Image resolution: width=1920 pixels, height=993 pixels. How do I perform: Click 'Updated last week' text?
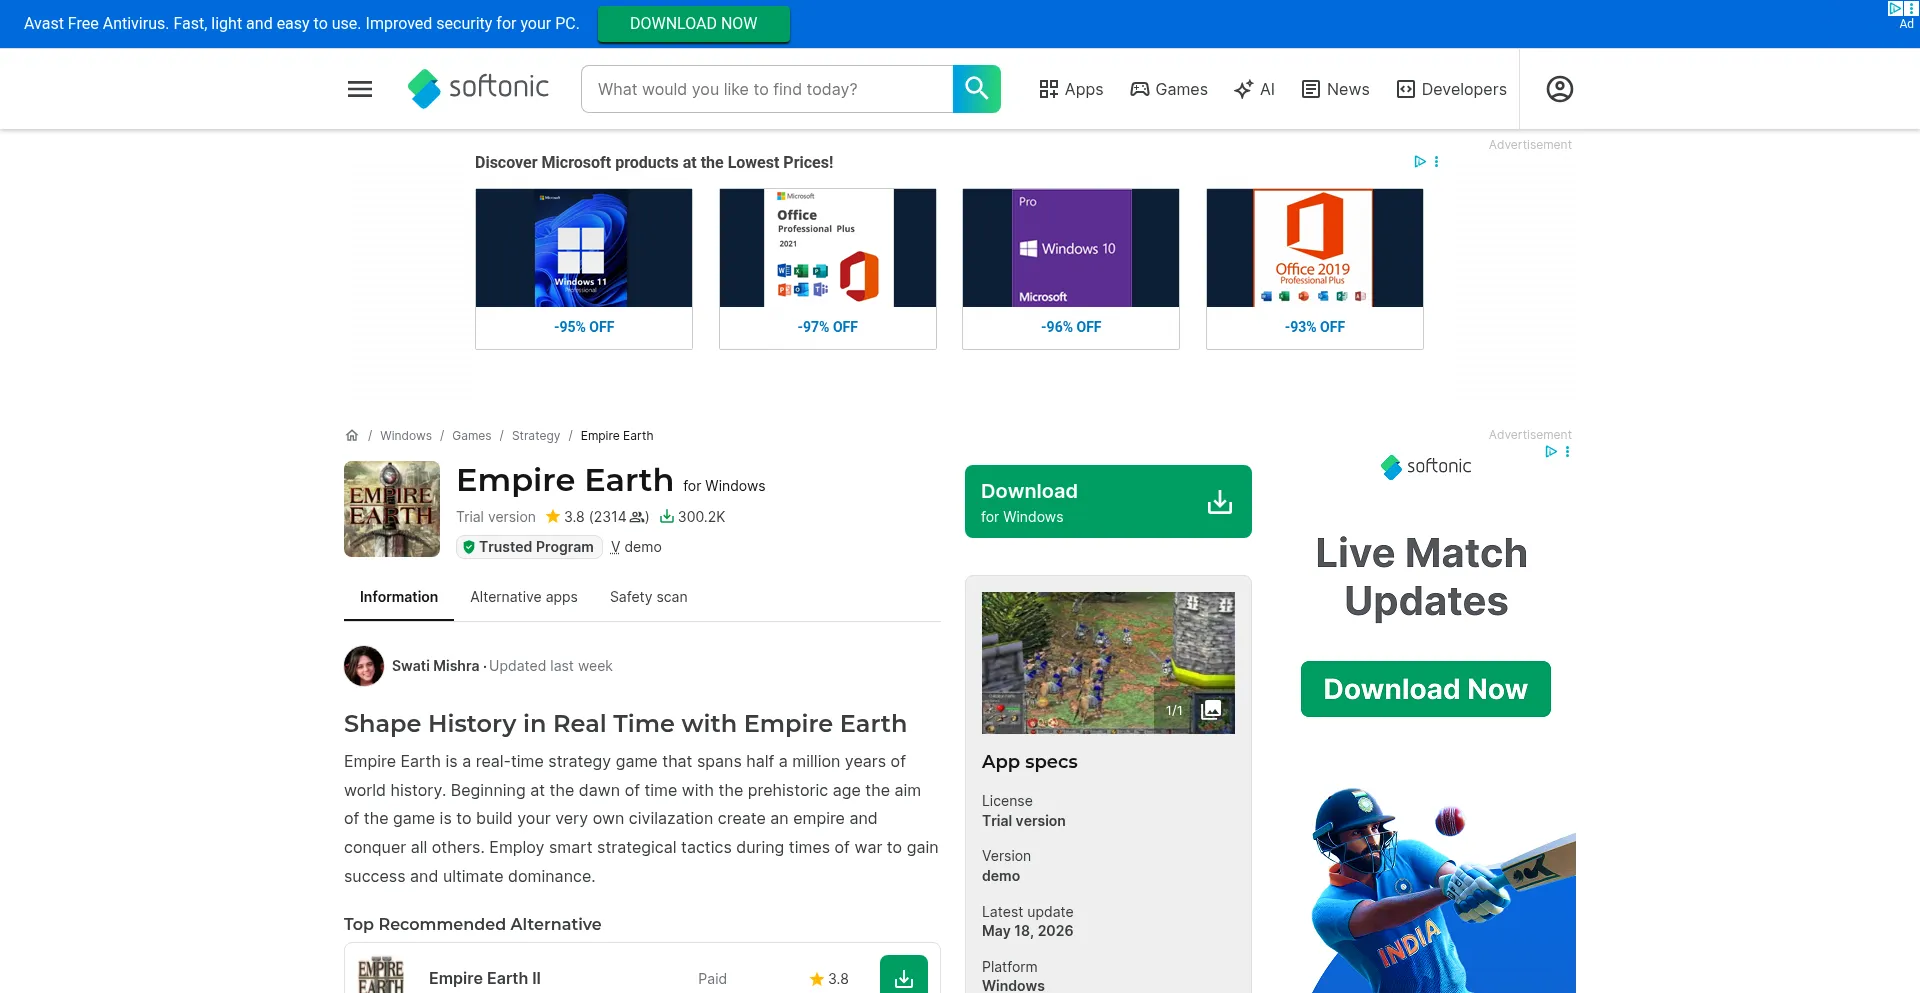(551, 666)
